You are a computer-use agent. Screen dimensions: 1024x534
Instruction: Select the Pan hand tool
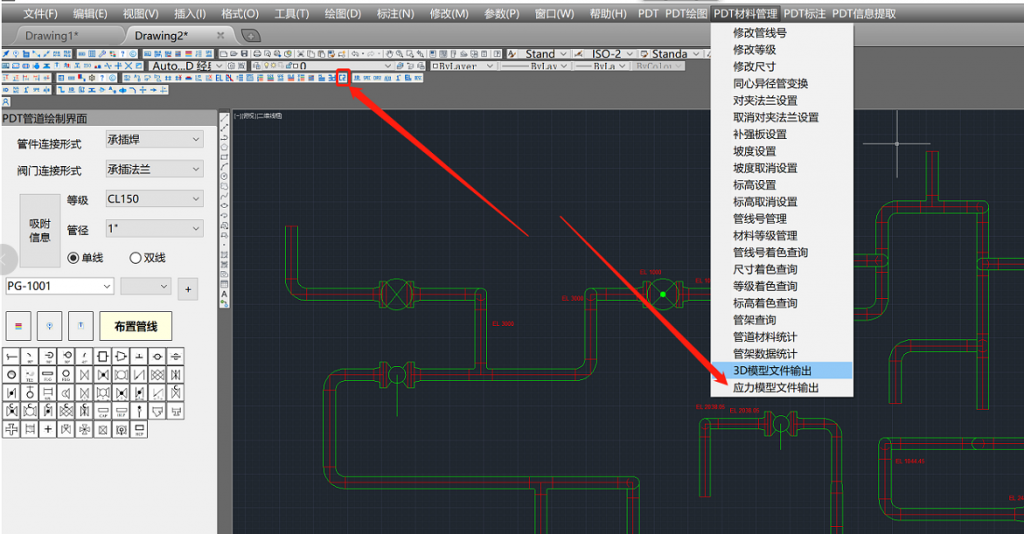pyautogui.click(x=389, y=53)
